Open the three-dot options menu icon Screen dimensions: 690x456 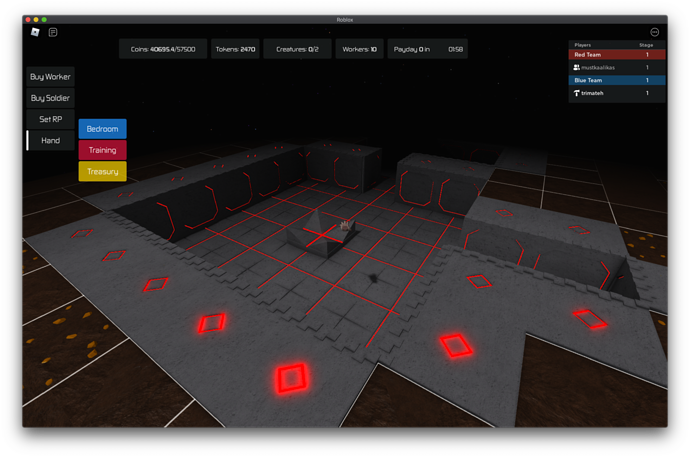(654, 32)
